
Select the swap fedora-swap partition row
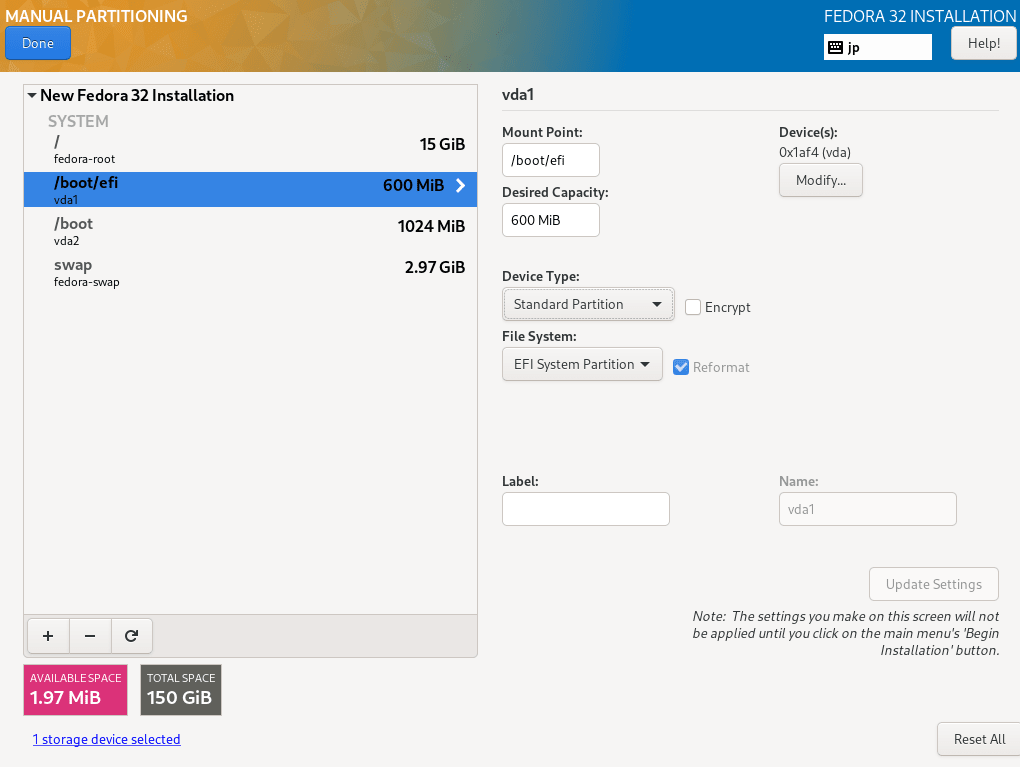click(x=250, y=272)
